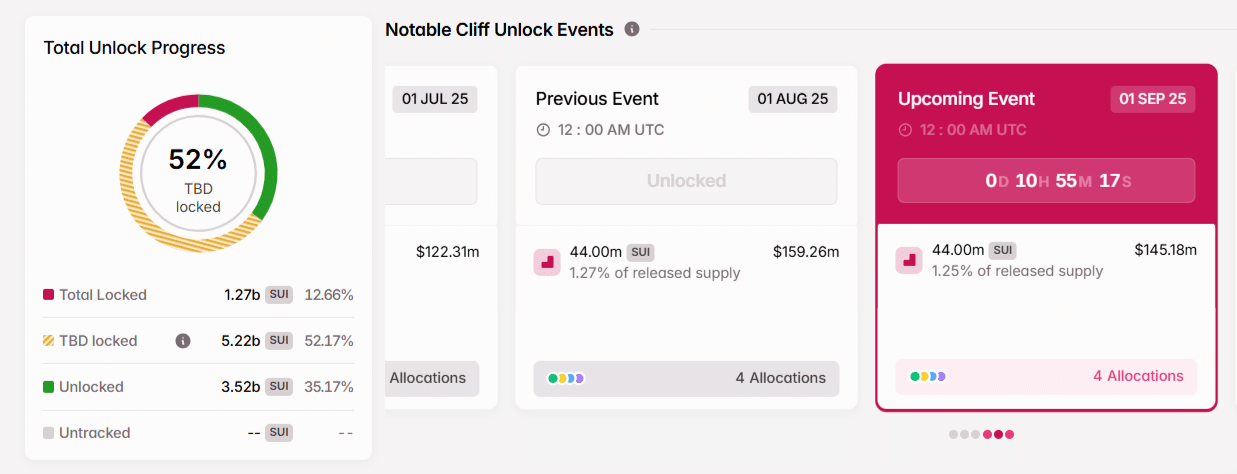Click the Total Locked legend row

tap(198, 295)
